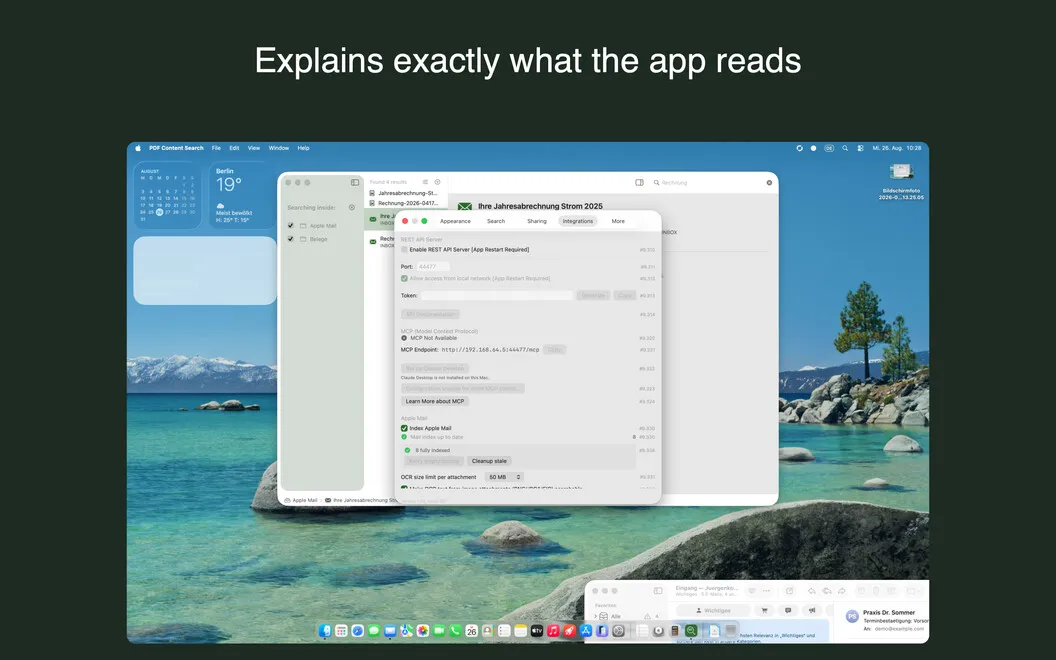
Task: Click in the Token text field
Action: [x=497, y=296]
